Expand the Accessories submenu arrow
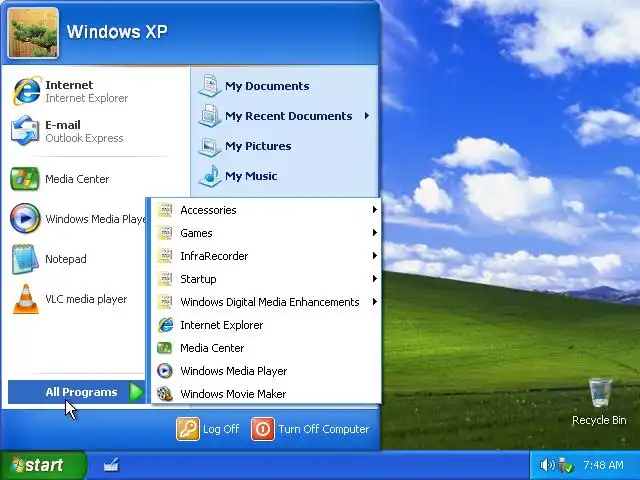Screen dimensions: 640x480 coord(375,210)
